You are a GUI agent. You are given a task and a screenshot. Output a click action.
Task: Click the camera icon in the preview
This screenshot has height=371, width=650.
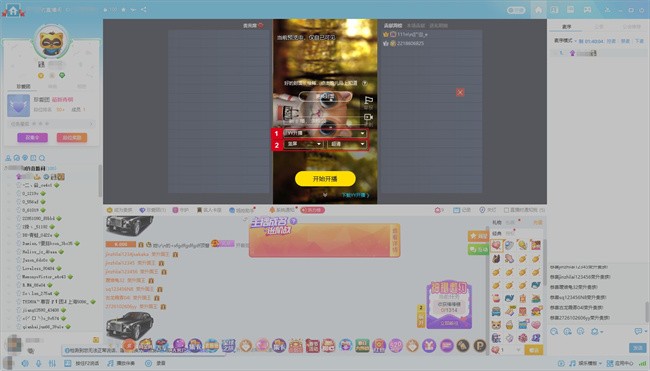(x=368, y=117)
